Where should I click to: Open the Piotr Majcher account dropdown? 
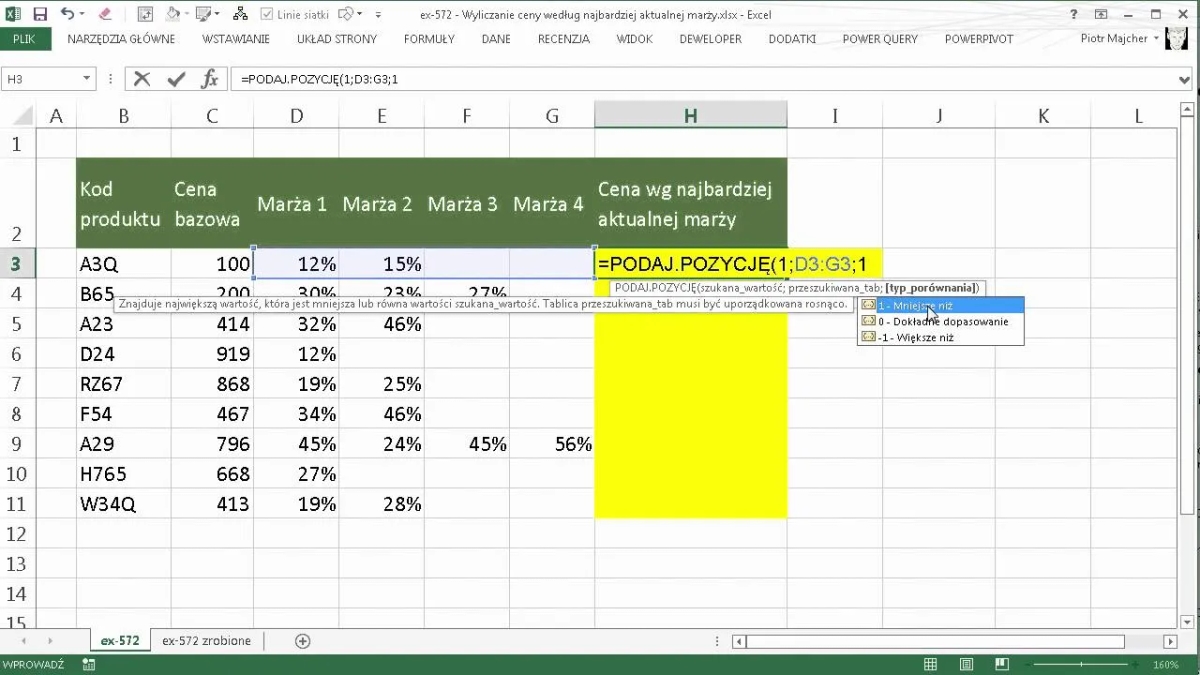pos(1157,39)
